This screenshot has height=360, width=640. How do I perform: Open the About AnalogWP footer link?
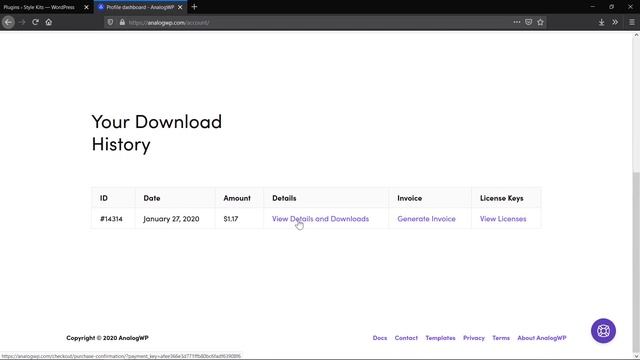(542, 338)
